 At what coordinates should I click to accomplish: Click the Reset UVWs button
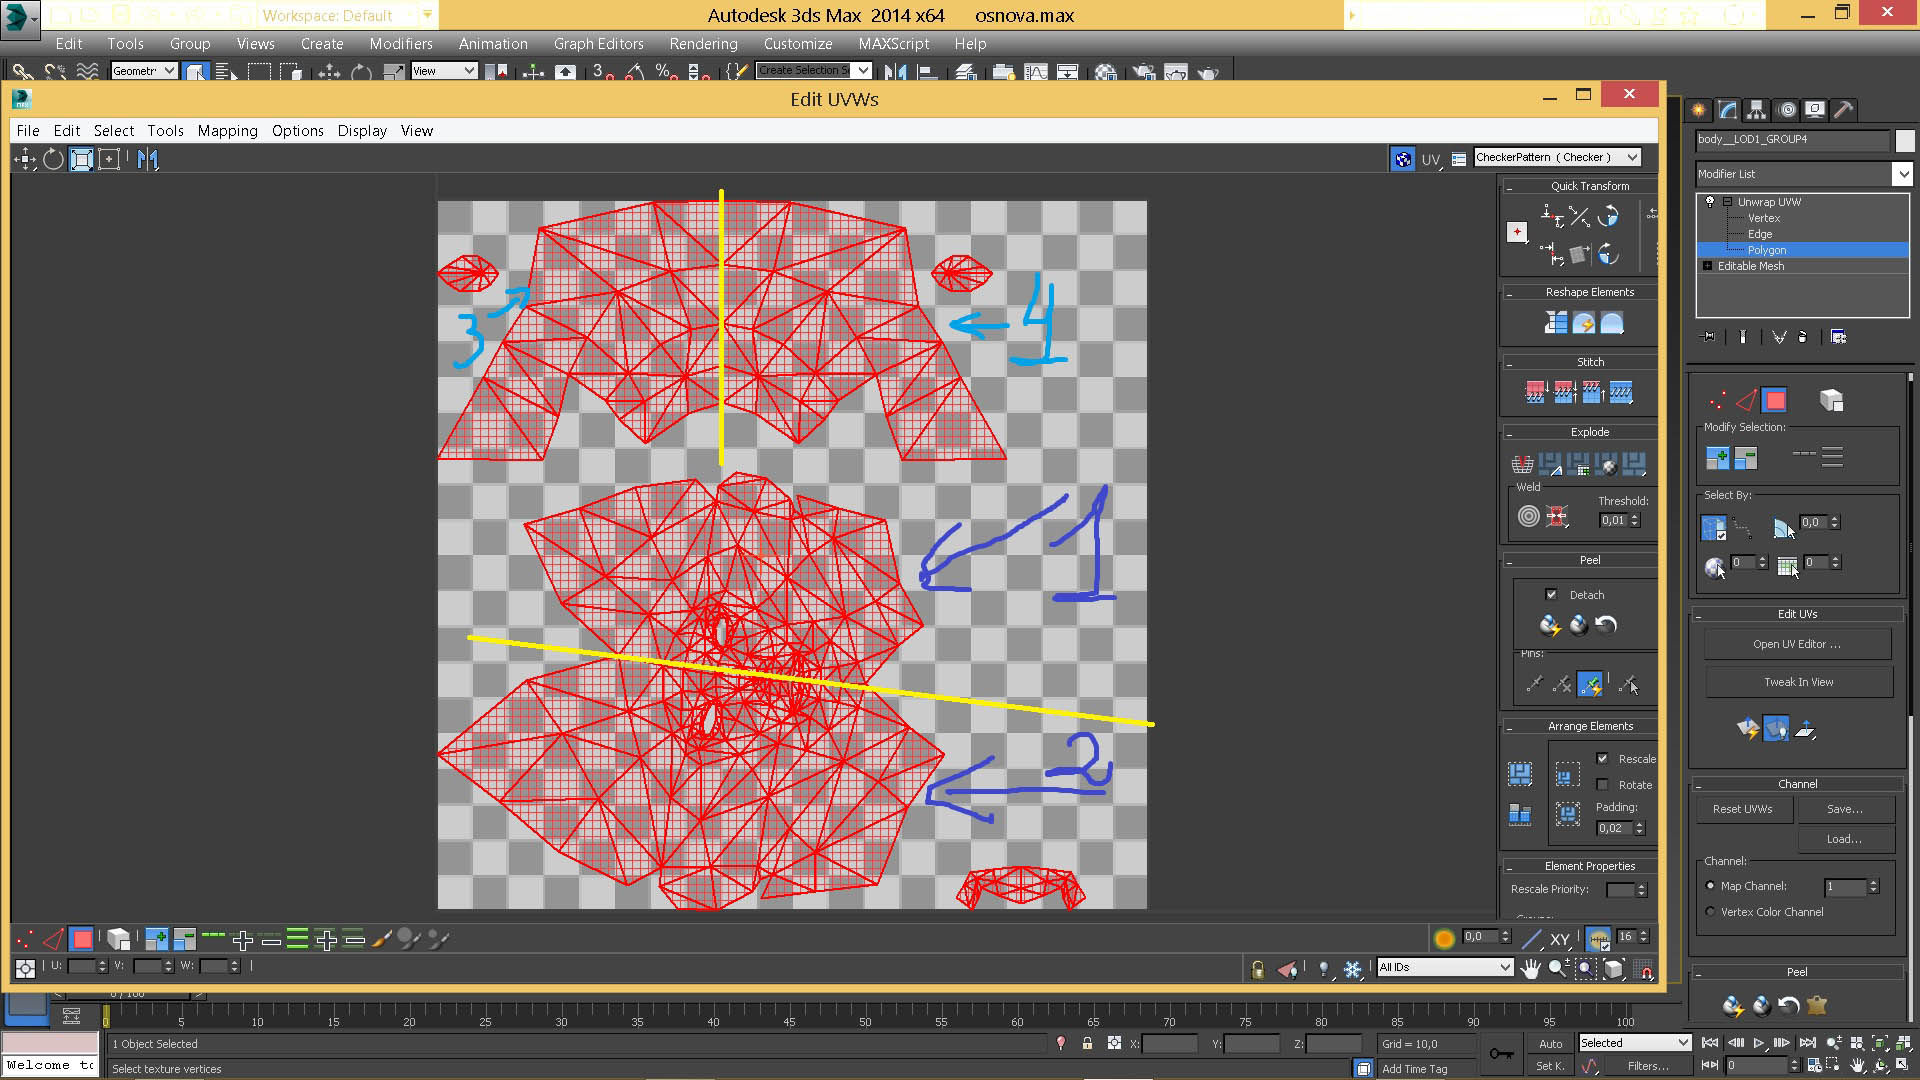coord(1742,809)
